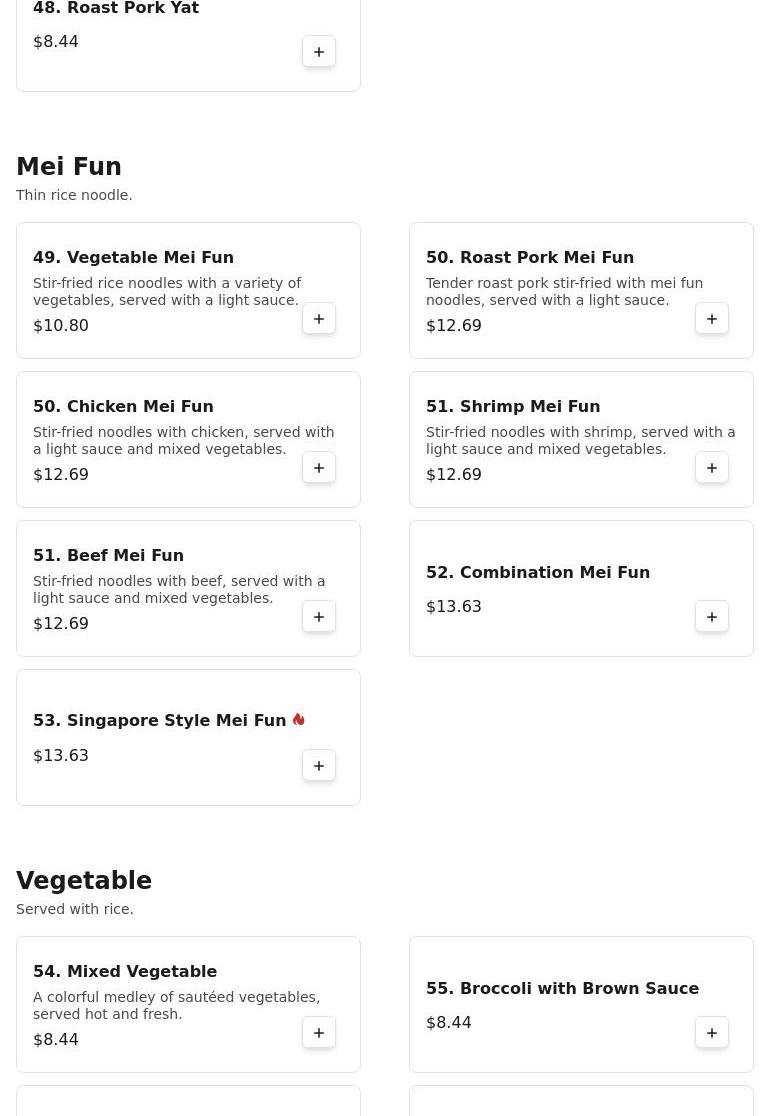Click the spicy flame icon on Singapore Mei Fun

299,720
